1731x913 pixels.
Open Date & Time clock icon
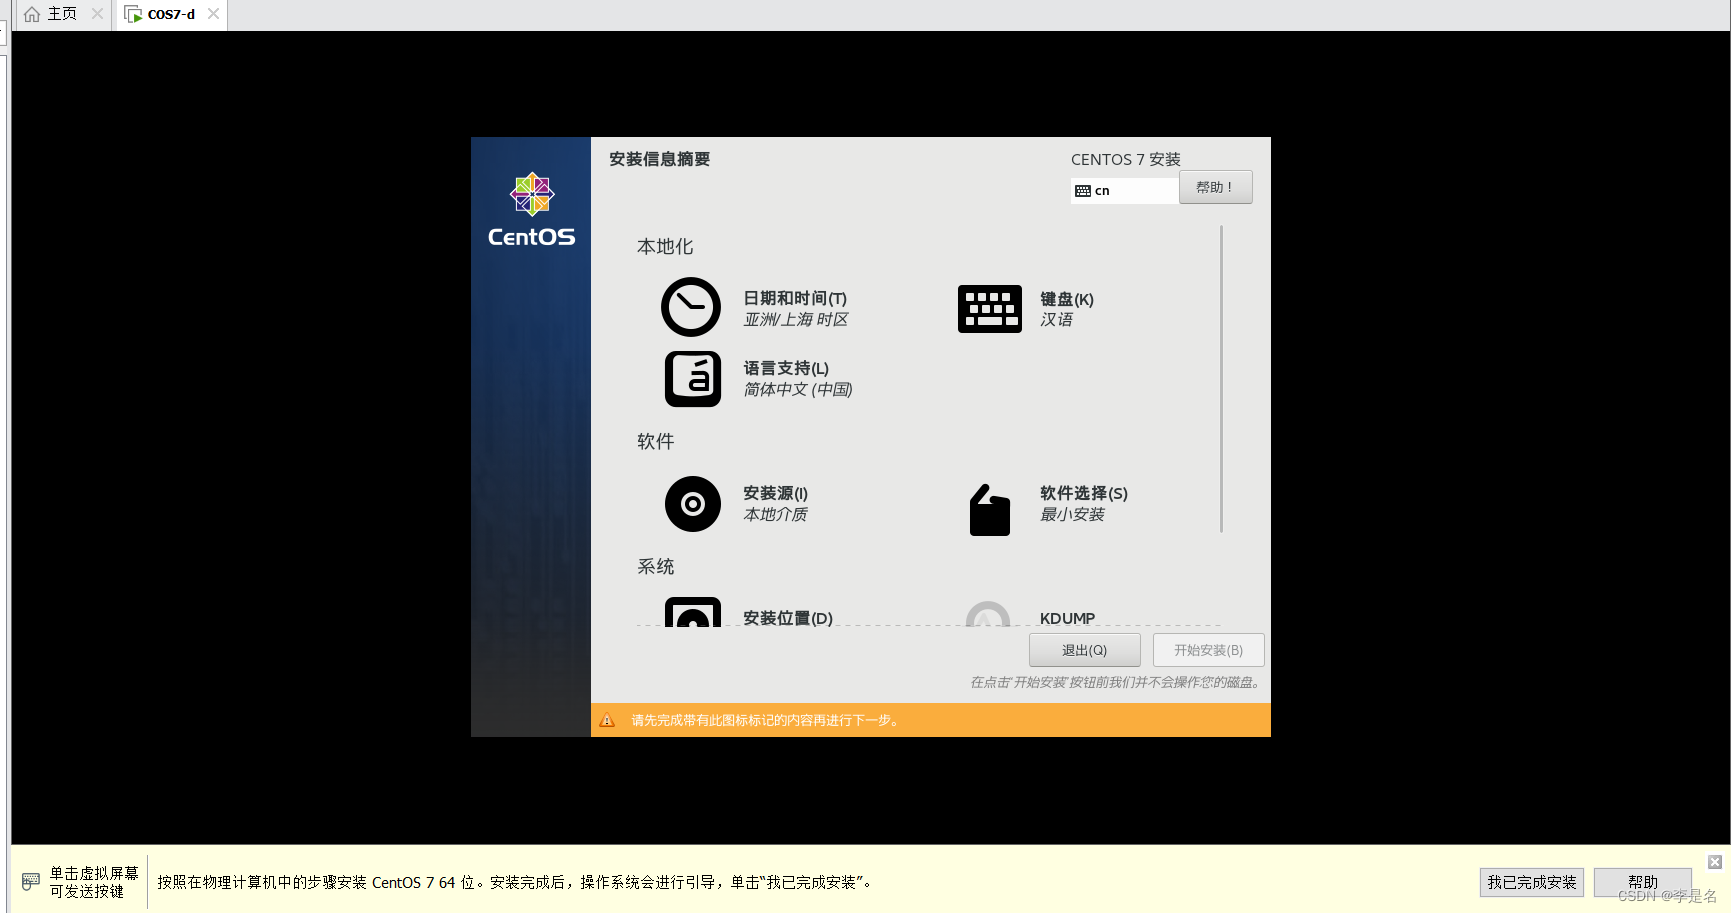tap(691, 307)
